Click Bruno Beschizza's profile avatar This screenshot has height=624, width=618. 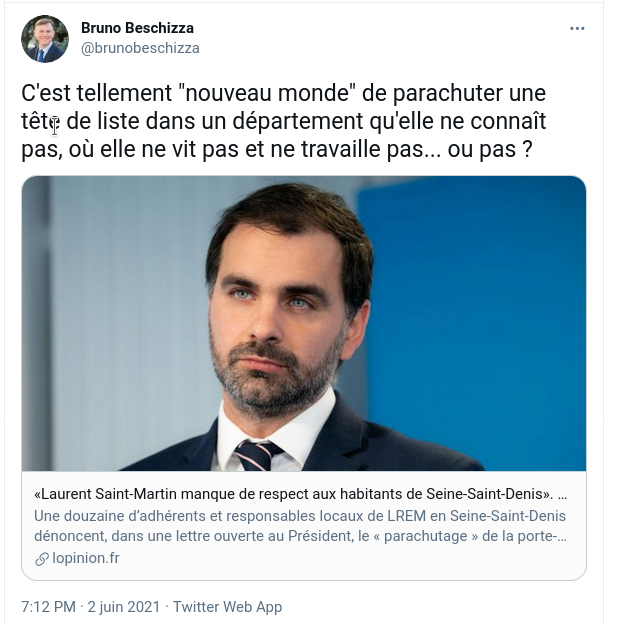coord(45,39)
